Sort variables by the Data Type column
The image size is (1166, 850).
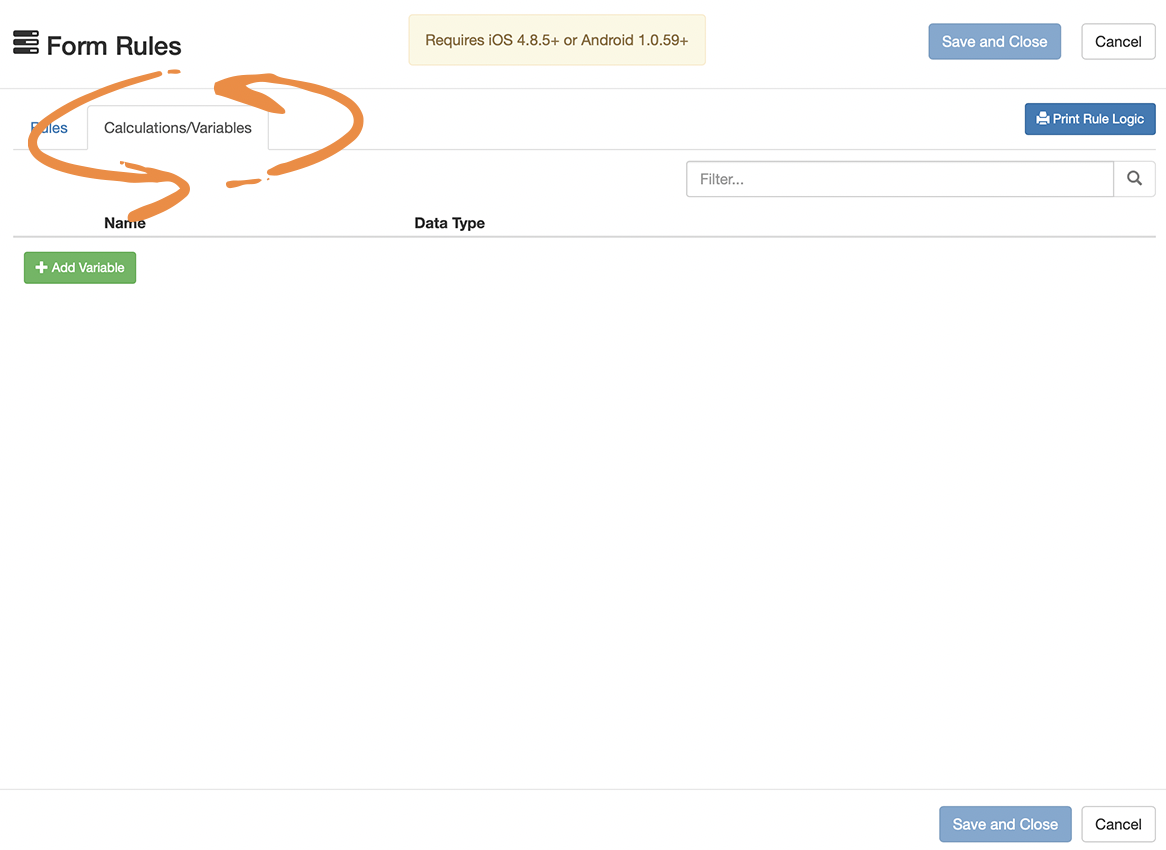point(449,222)
